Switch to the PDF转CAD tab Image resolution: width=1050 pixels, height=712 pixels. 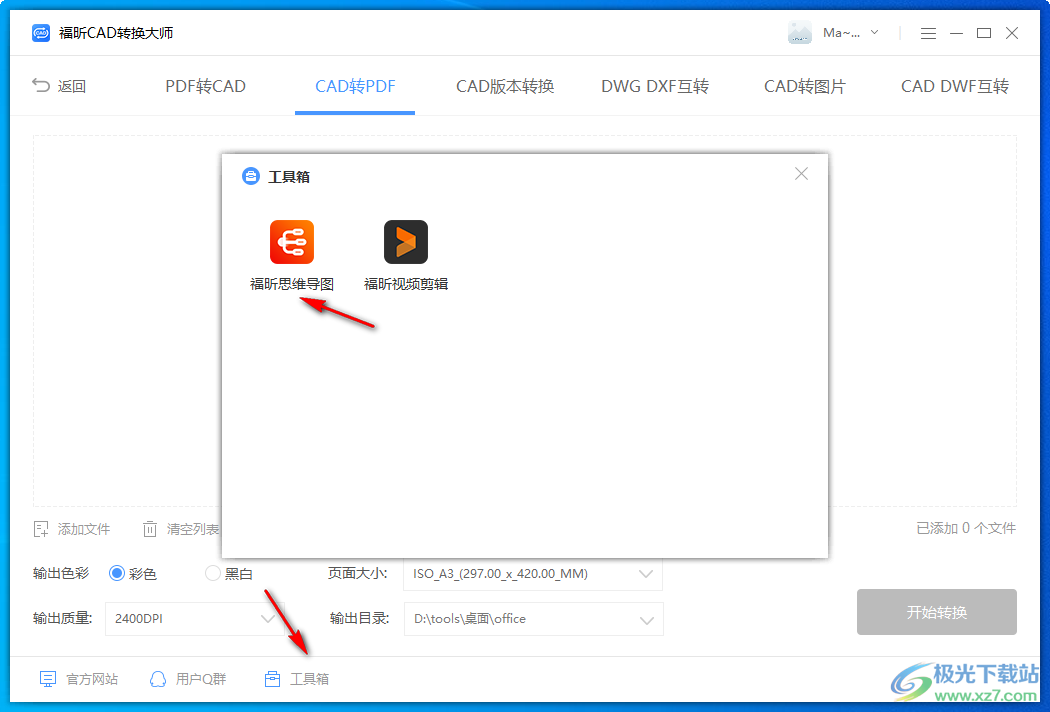(x=206, y=86)
